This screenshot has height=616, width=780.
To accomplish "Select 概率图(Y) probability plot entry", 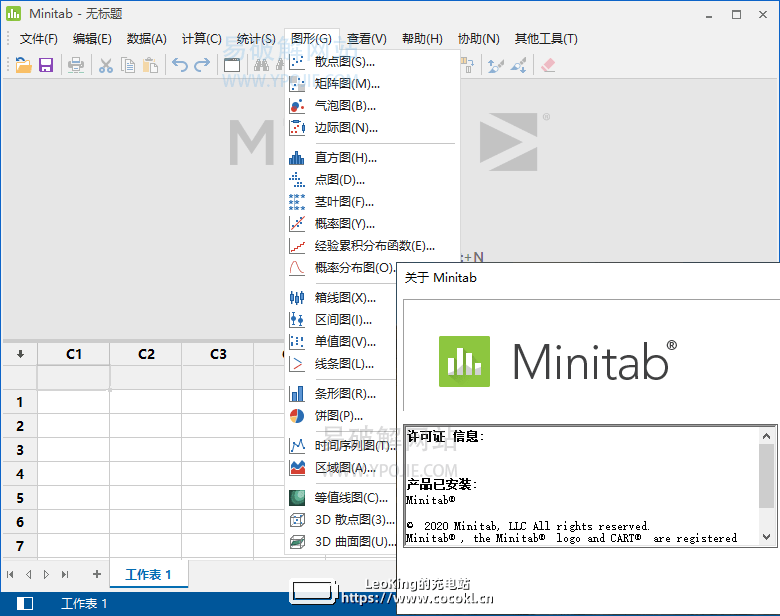I will click(372, 223).
